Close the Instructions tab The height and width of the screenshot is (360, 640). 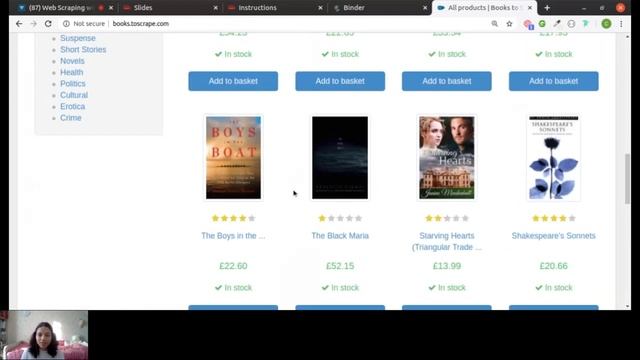320,8
